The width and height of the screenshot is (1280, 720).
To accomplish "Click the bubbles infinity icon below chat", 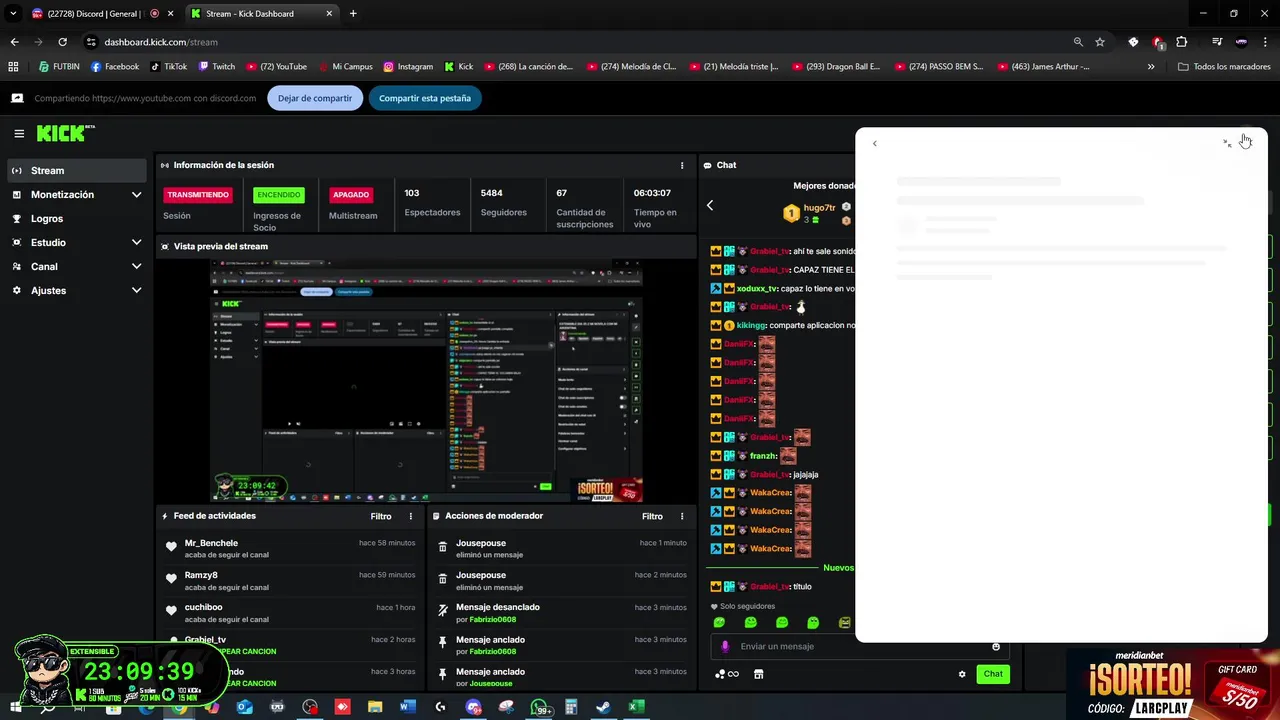I will (727, 674).
